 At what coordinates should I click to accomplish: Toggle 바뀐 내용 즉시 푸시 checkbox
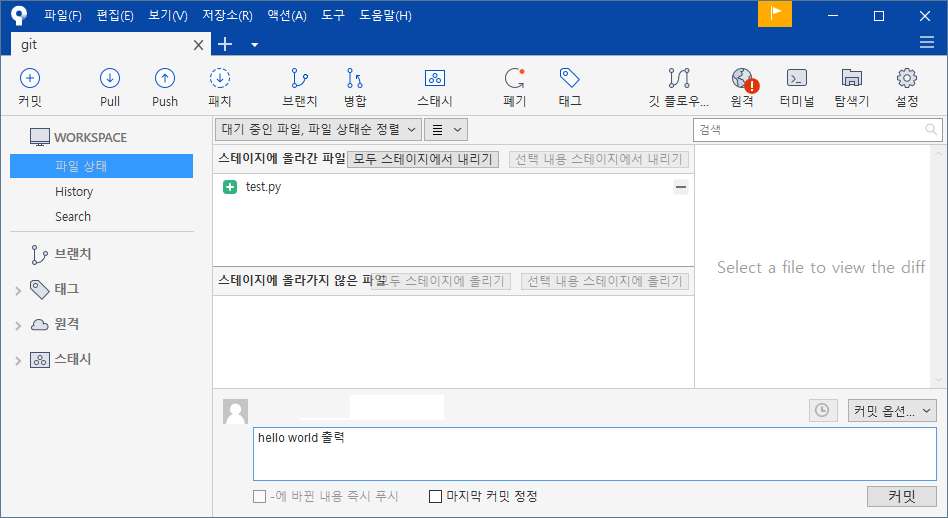click(259, 496)
